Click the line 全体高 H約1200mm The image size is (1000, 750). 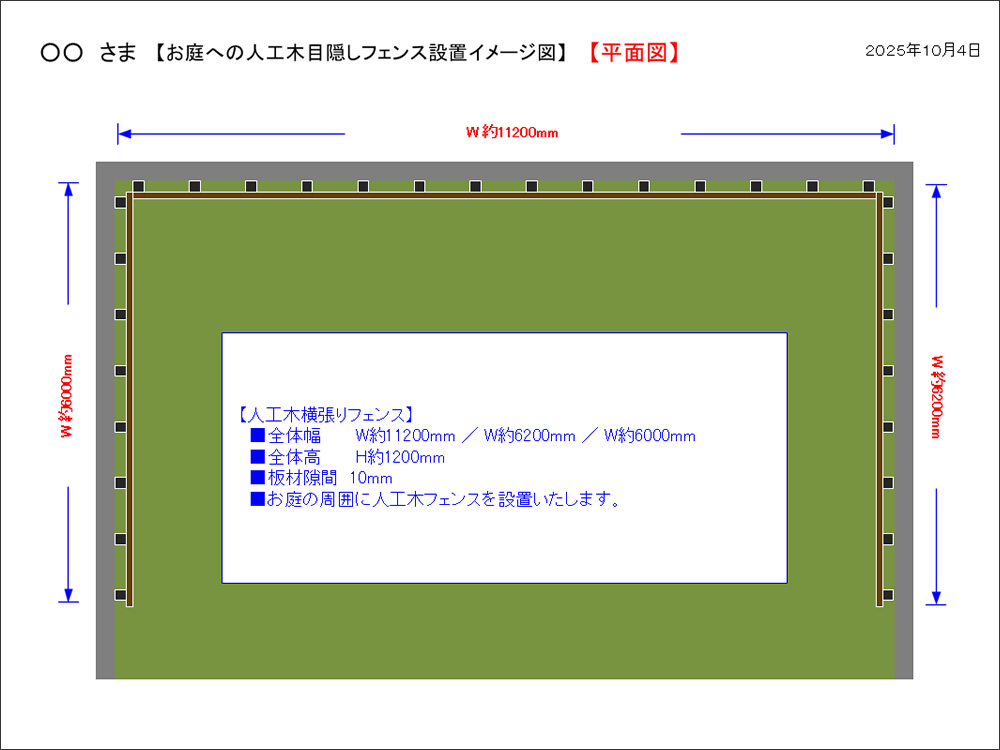click(347, 457)
